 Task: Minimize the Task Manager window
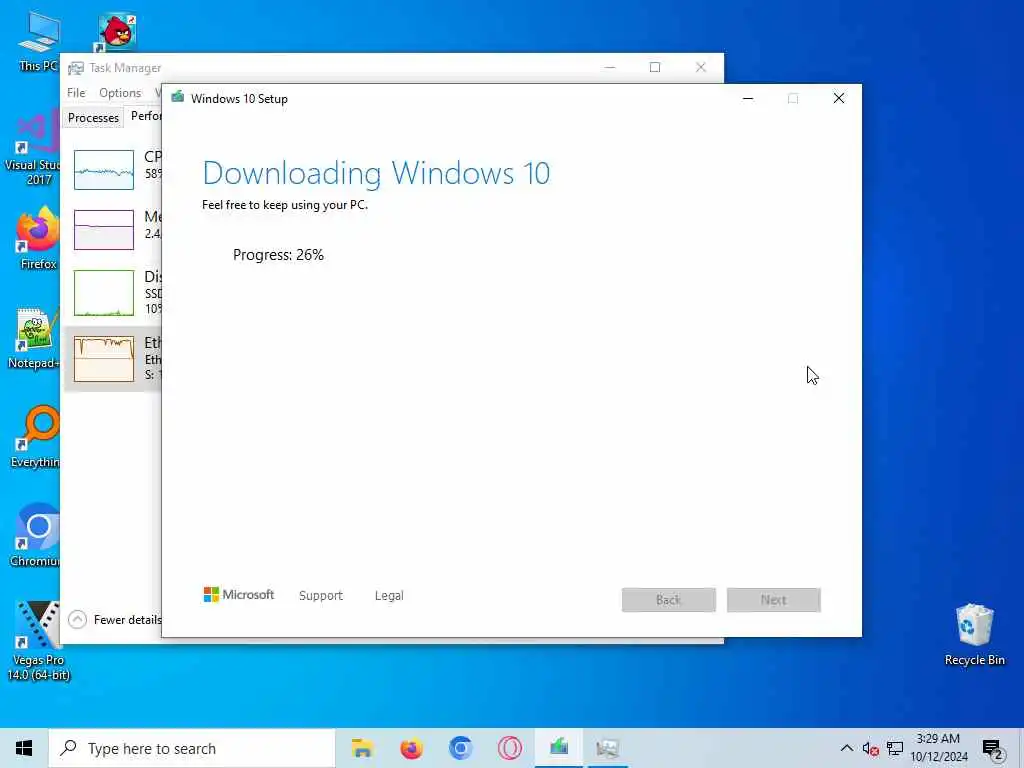click(610, 67)
